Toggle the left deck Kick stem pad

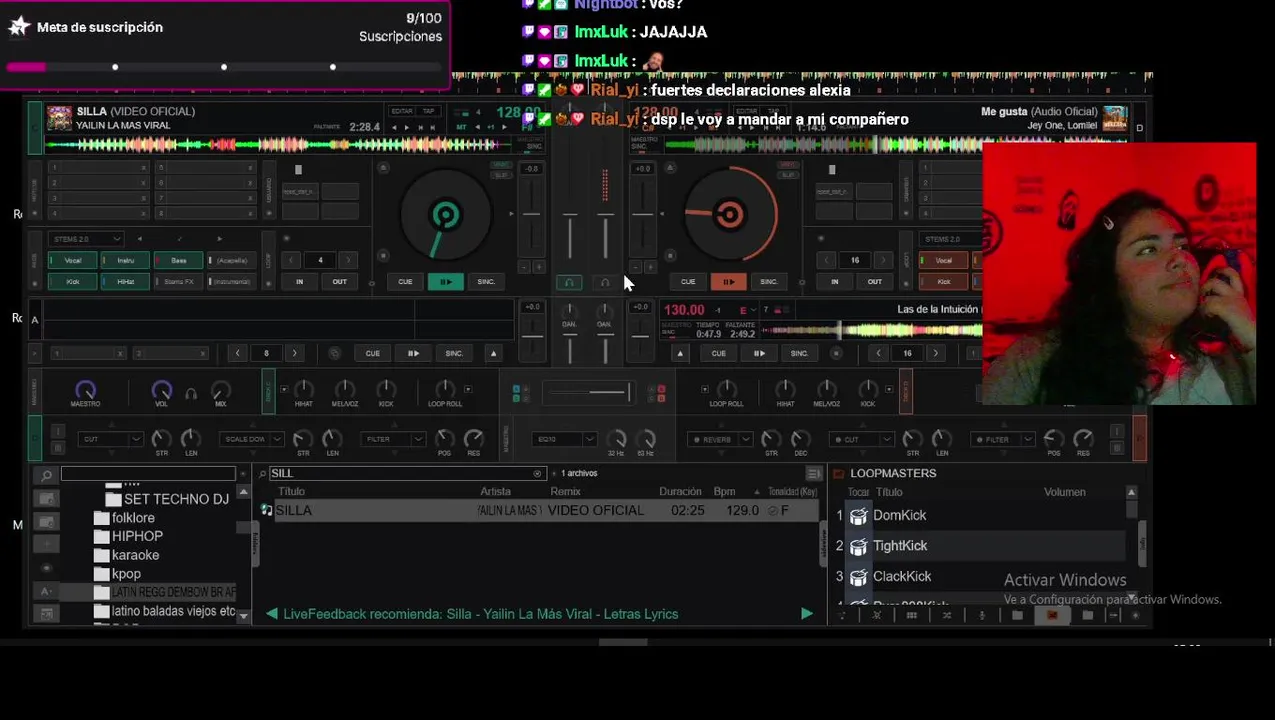[x=72, y=282]
